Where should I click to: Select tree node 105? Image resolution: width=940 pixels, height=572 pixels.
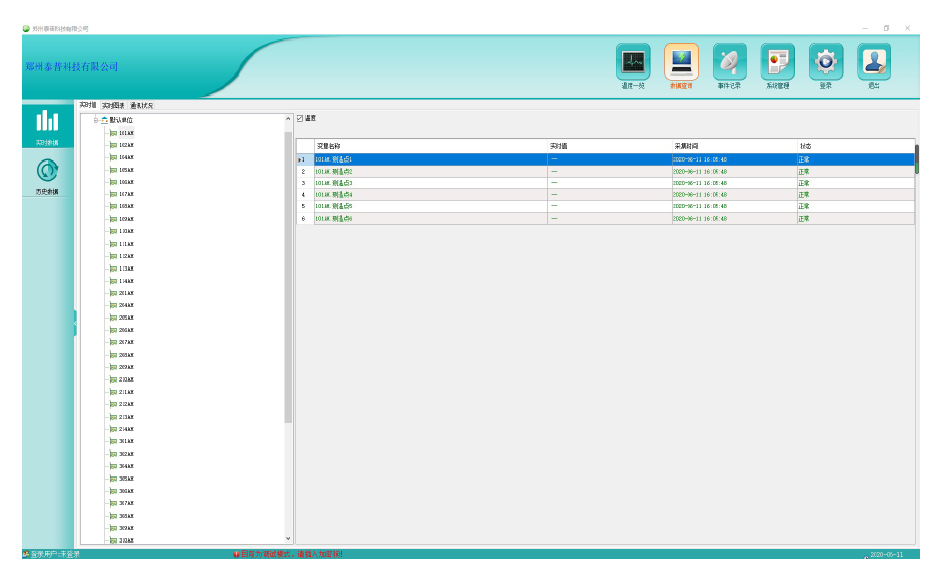(x=126, y=170)
